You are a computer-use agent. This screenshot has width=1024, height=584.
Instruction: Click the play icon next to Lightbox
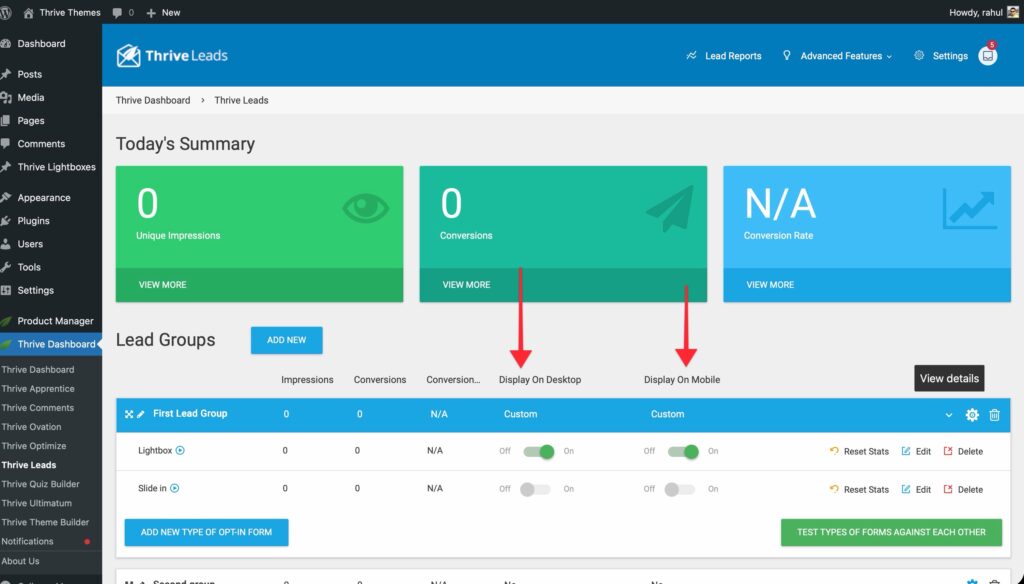point(181,451)
